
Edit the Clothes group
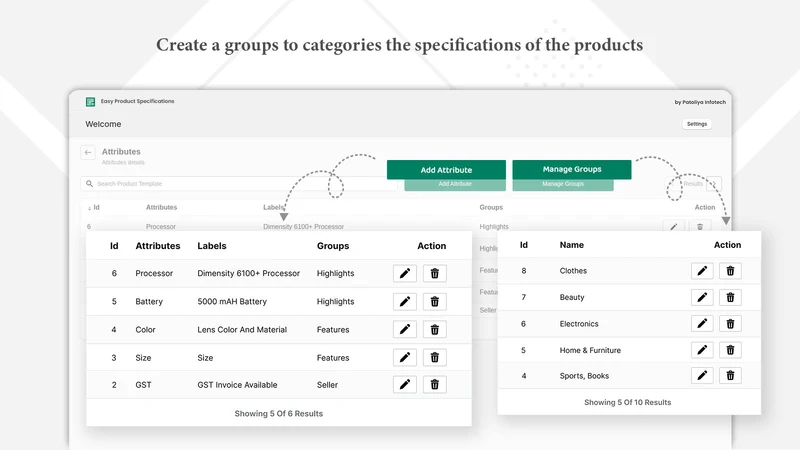[x=702, y=271]
